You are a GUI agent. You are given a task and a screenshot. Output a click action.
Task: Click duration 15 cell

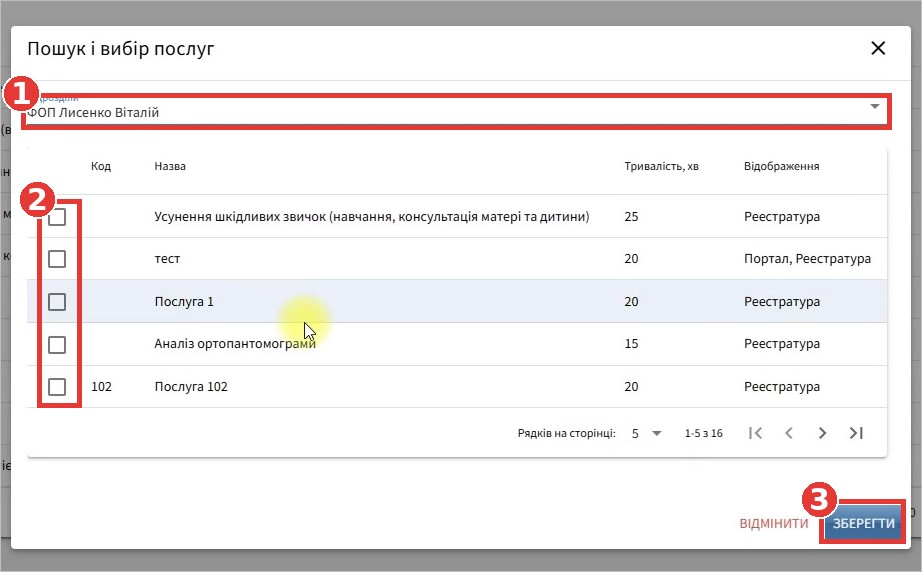632,344
